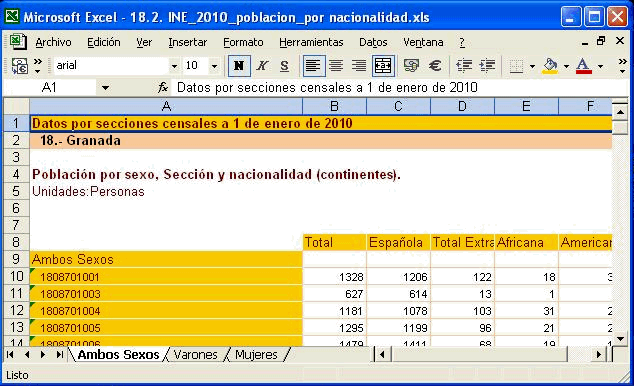Align text left in cell
Viewport: 634px width, 386px height.
click(313, 66)
